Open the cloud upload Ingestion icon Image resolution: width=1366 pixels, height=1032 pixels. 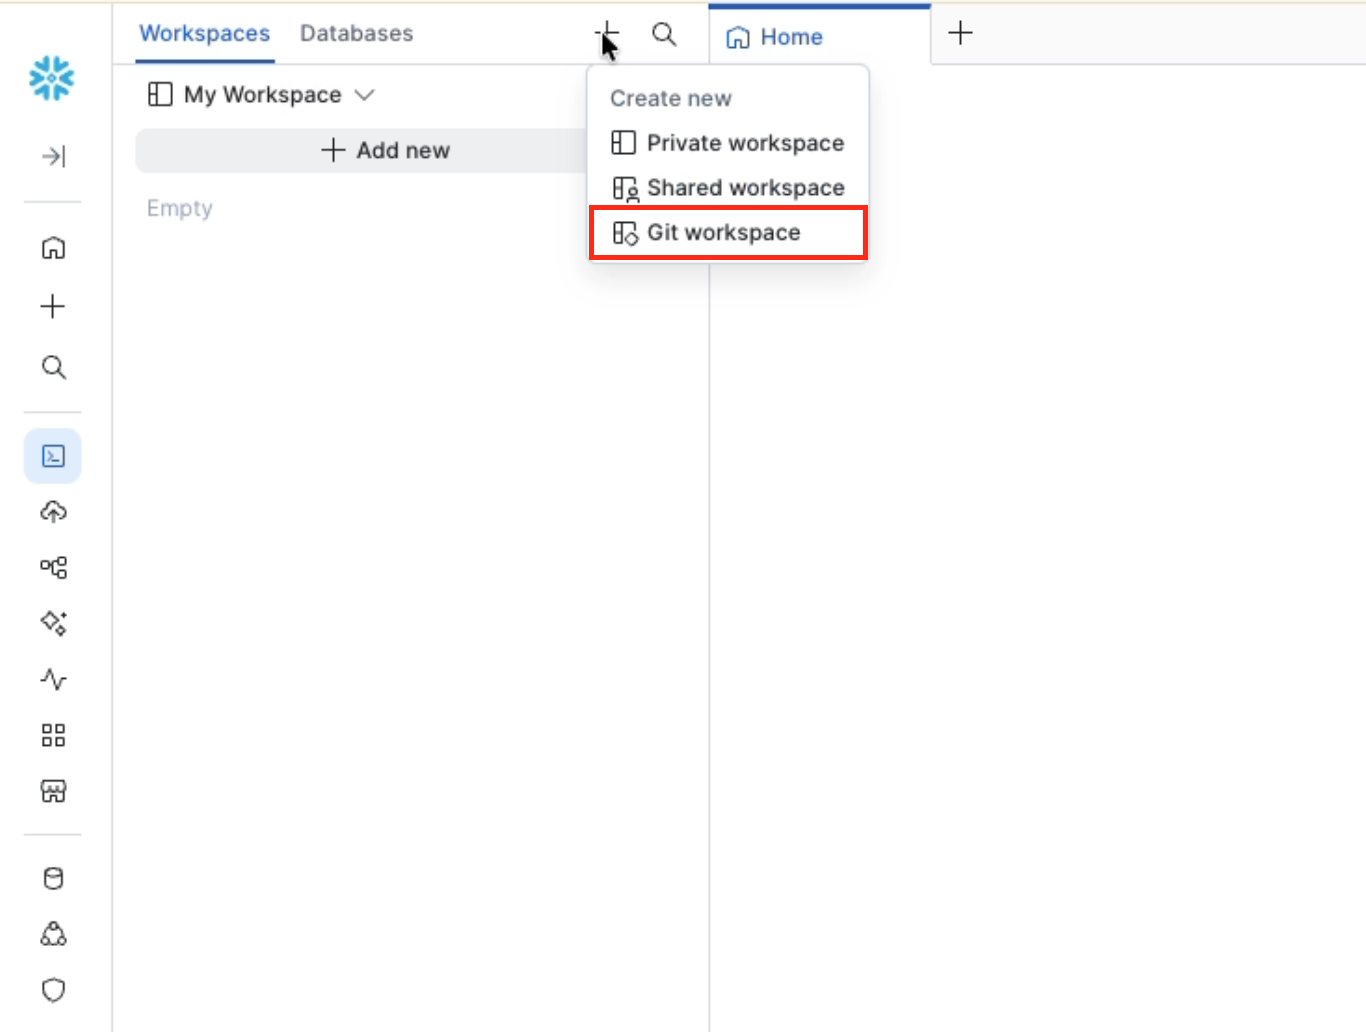(53, 512)
